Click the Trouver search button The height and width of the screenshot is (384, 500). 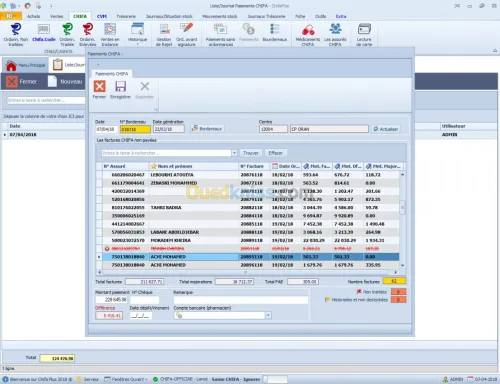click(251, 153)
